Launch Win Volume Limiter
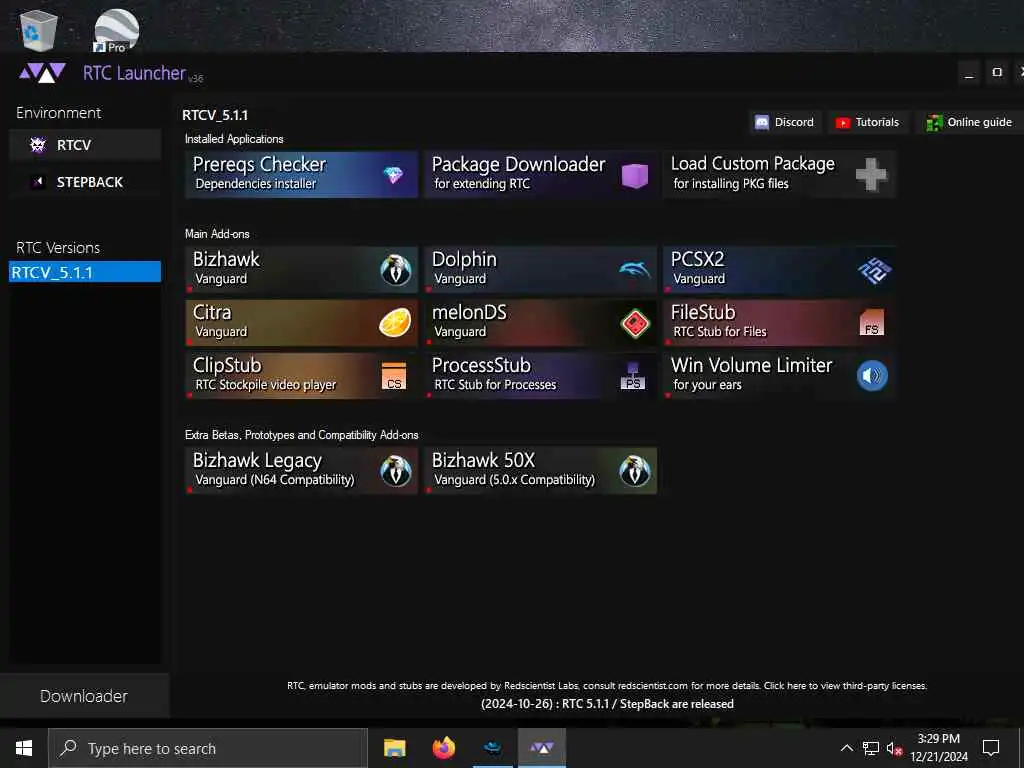The width and height of the screenshot is (1024, 768). pyautogui.click(x=779, y=376)
